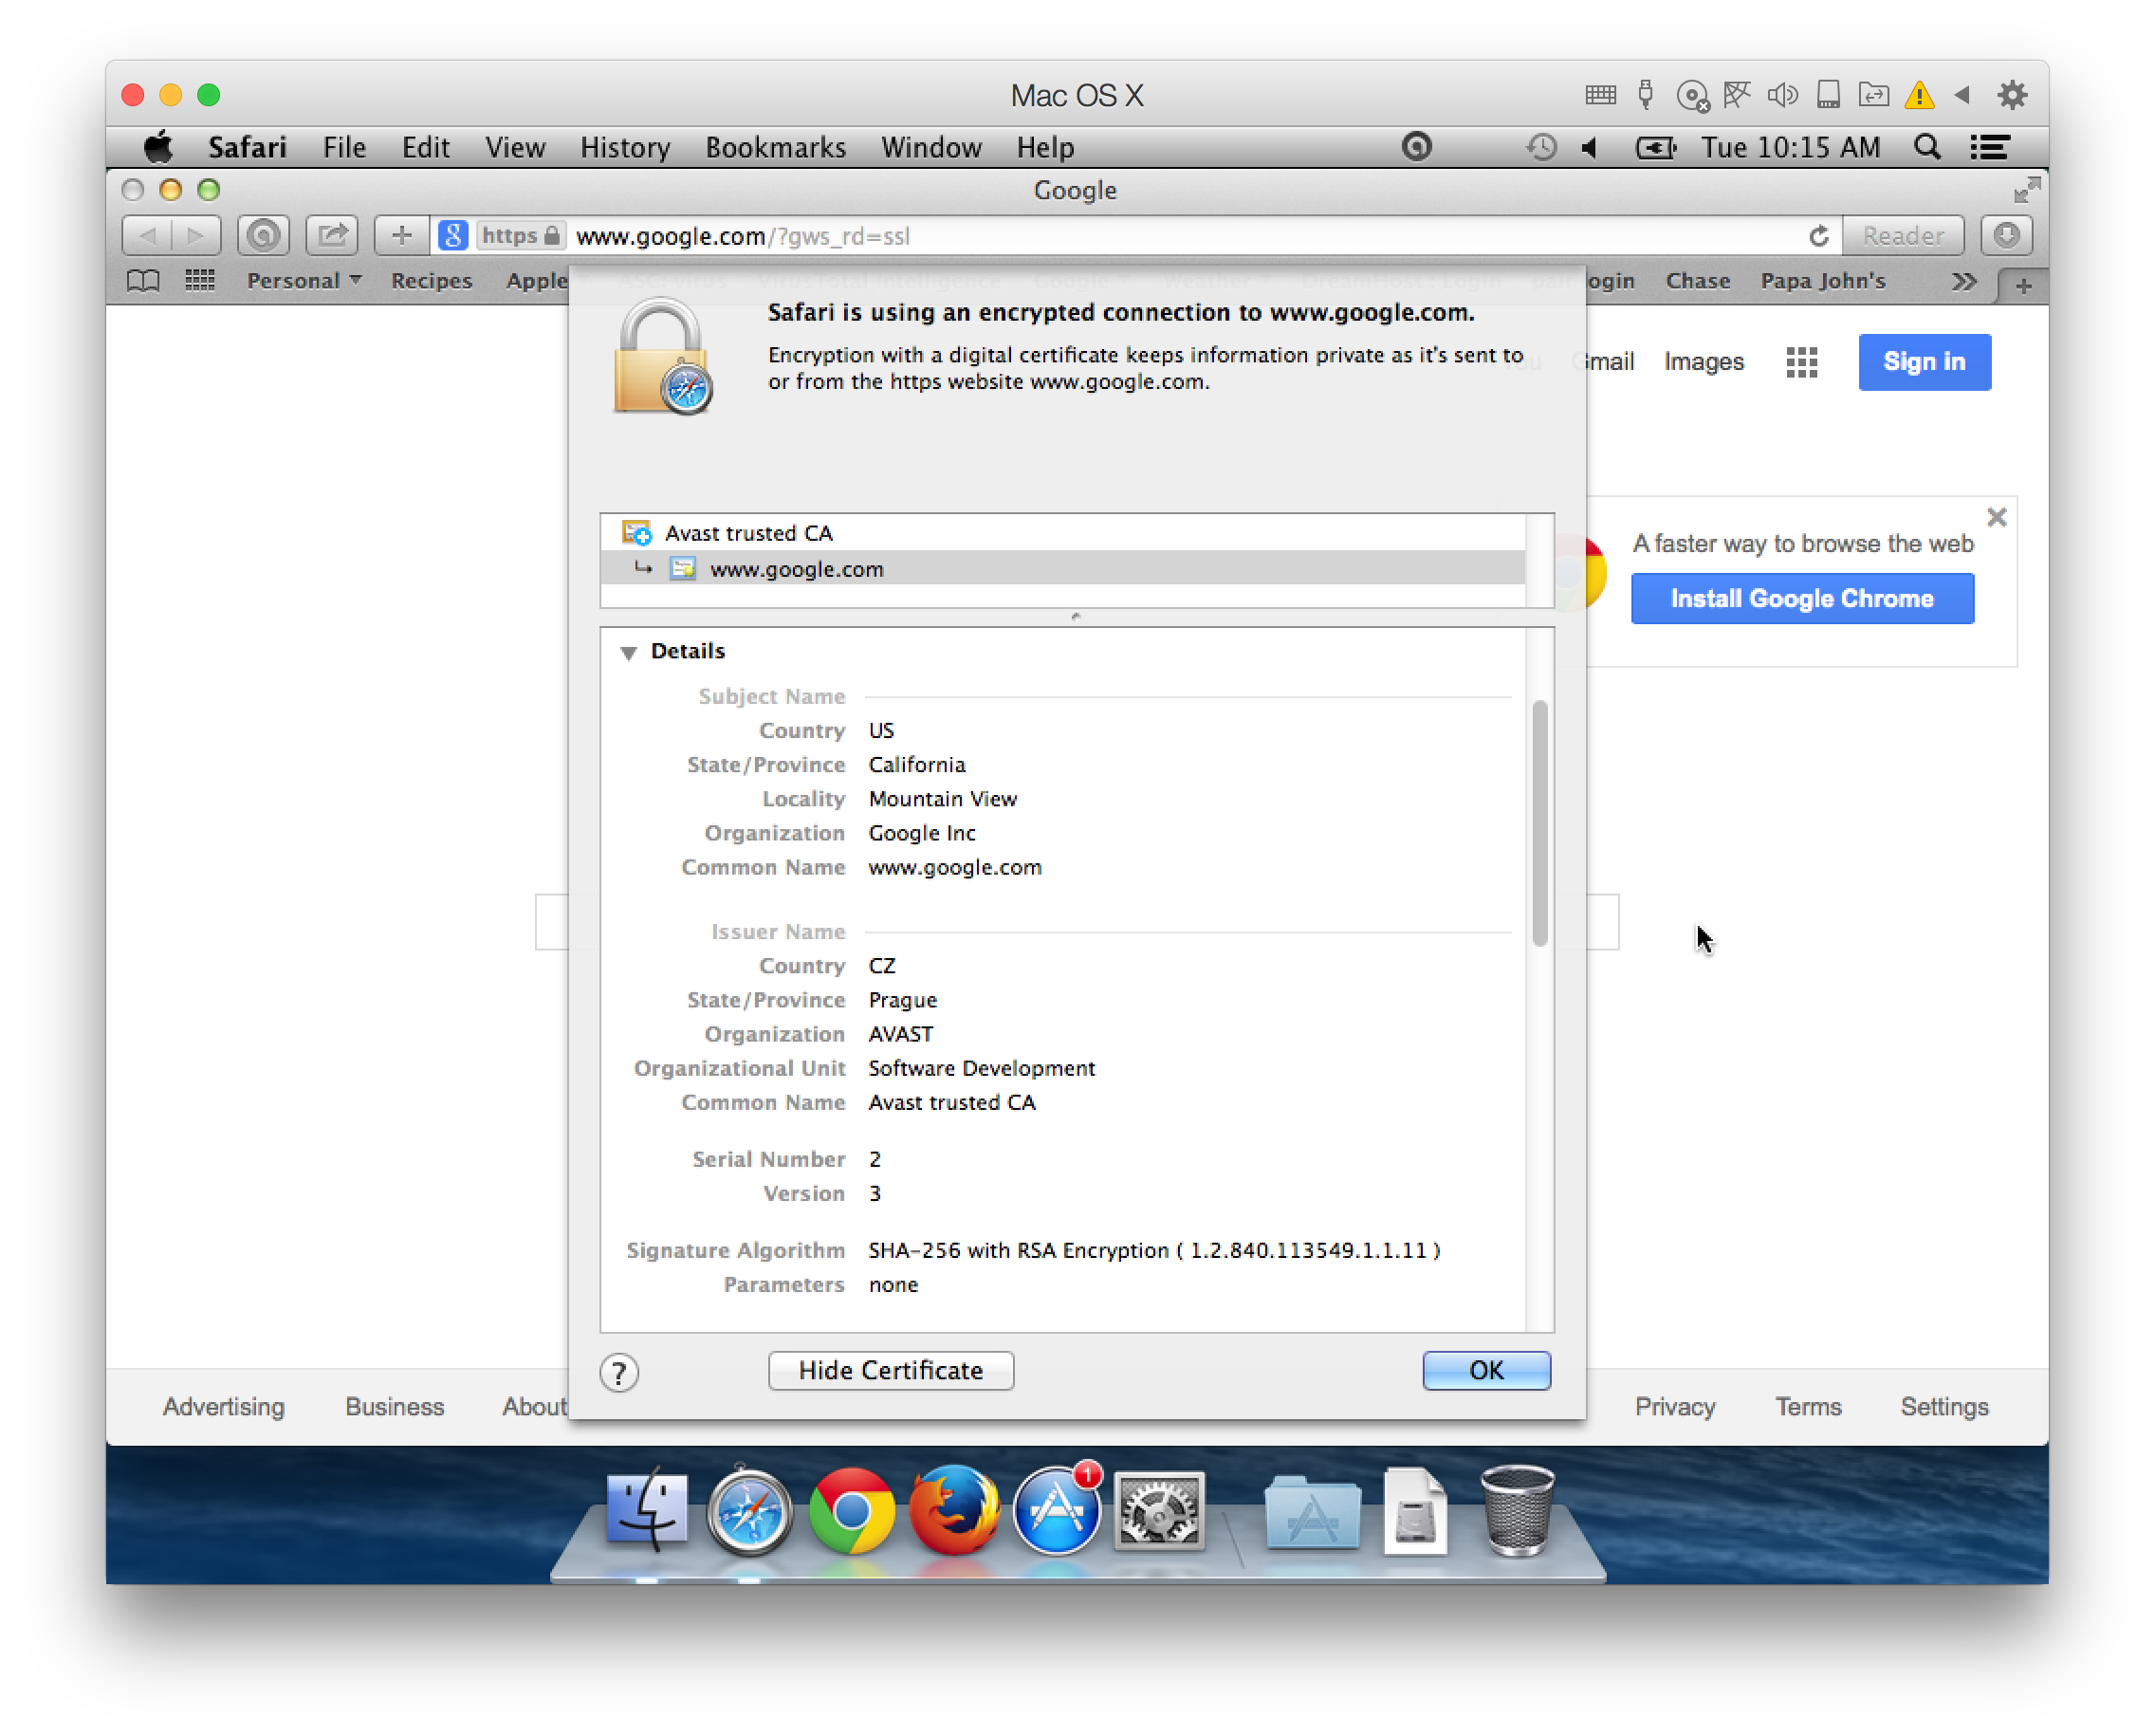Open the Edit menu

pyautogui.click(x=425, y=148)
